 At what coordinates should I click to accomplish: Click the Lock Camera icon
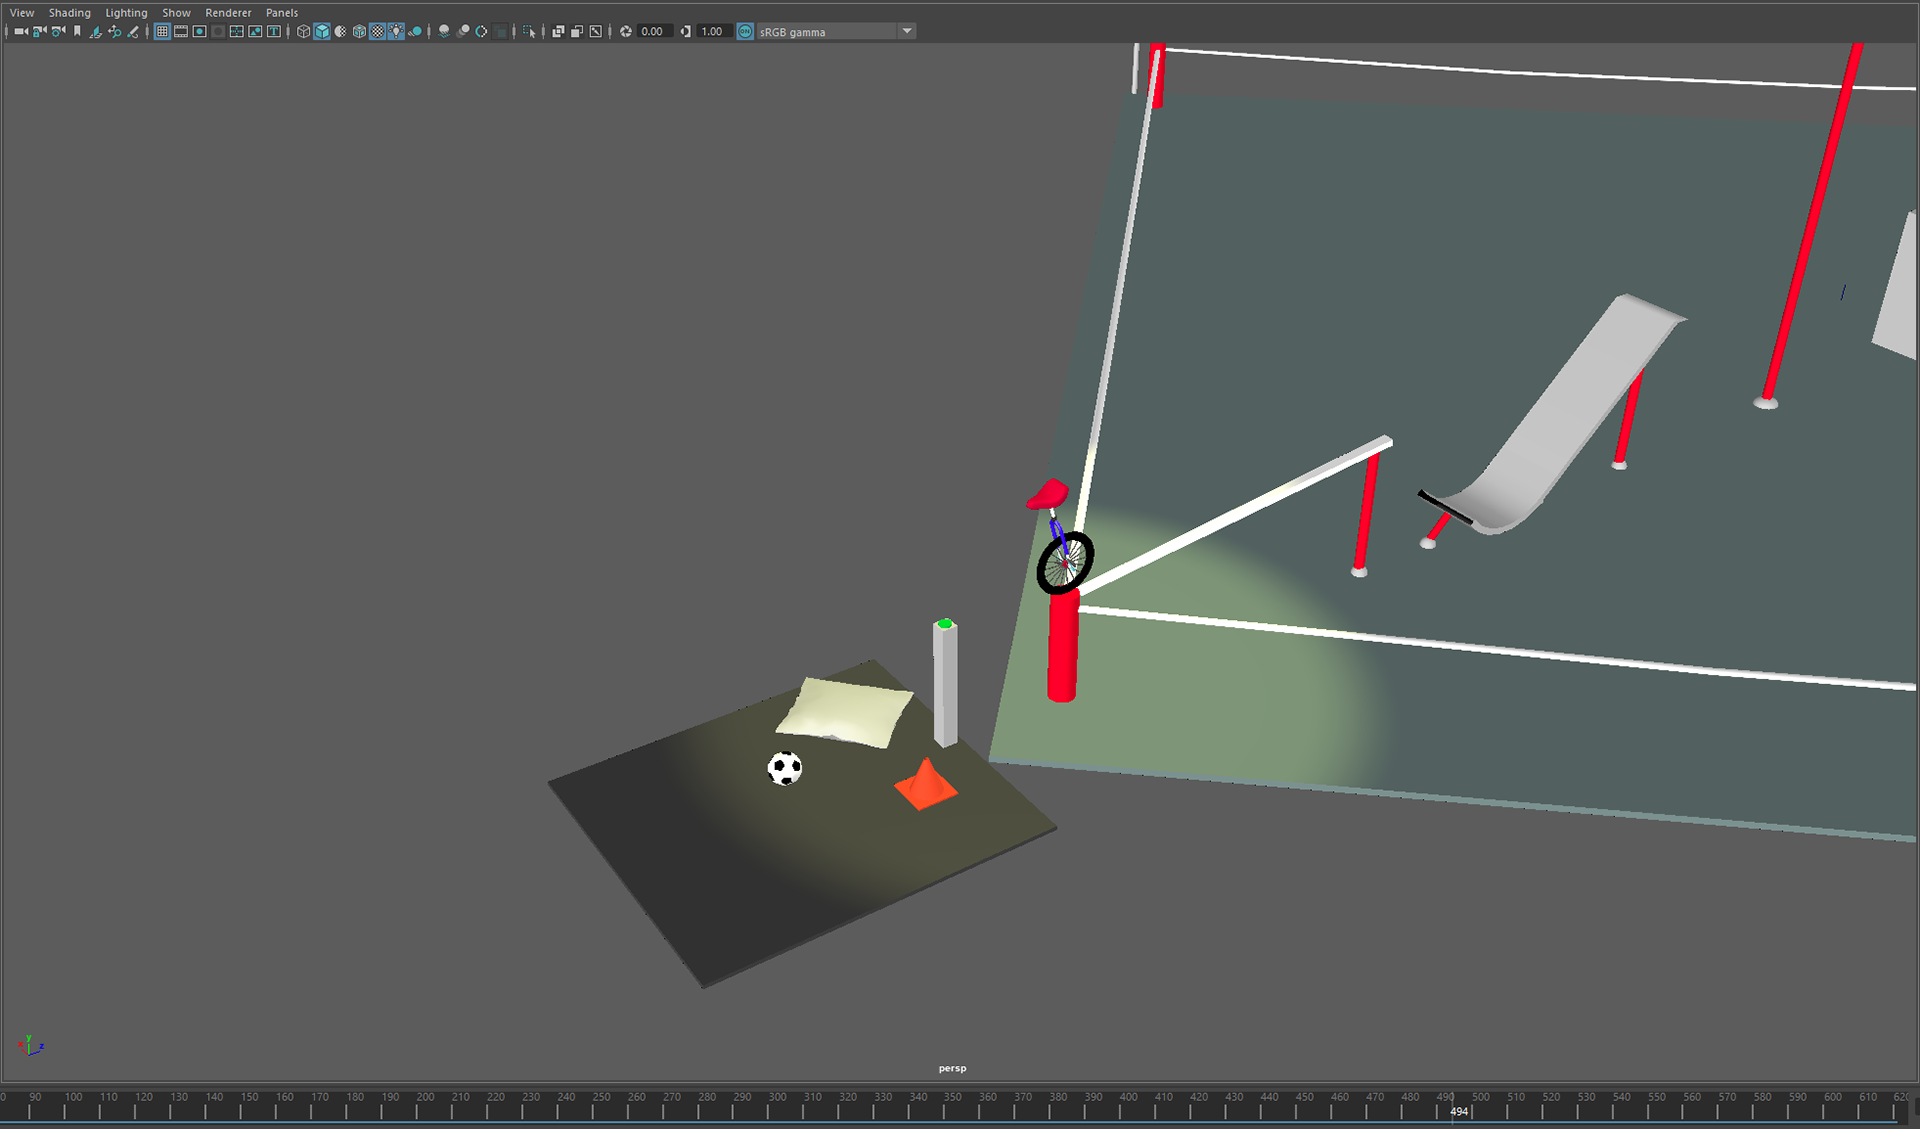click(39, 32)
